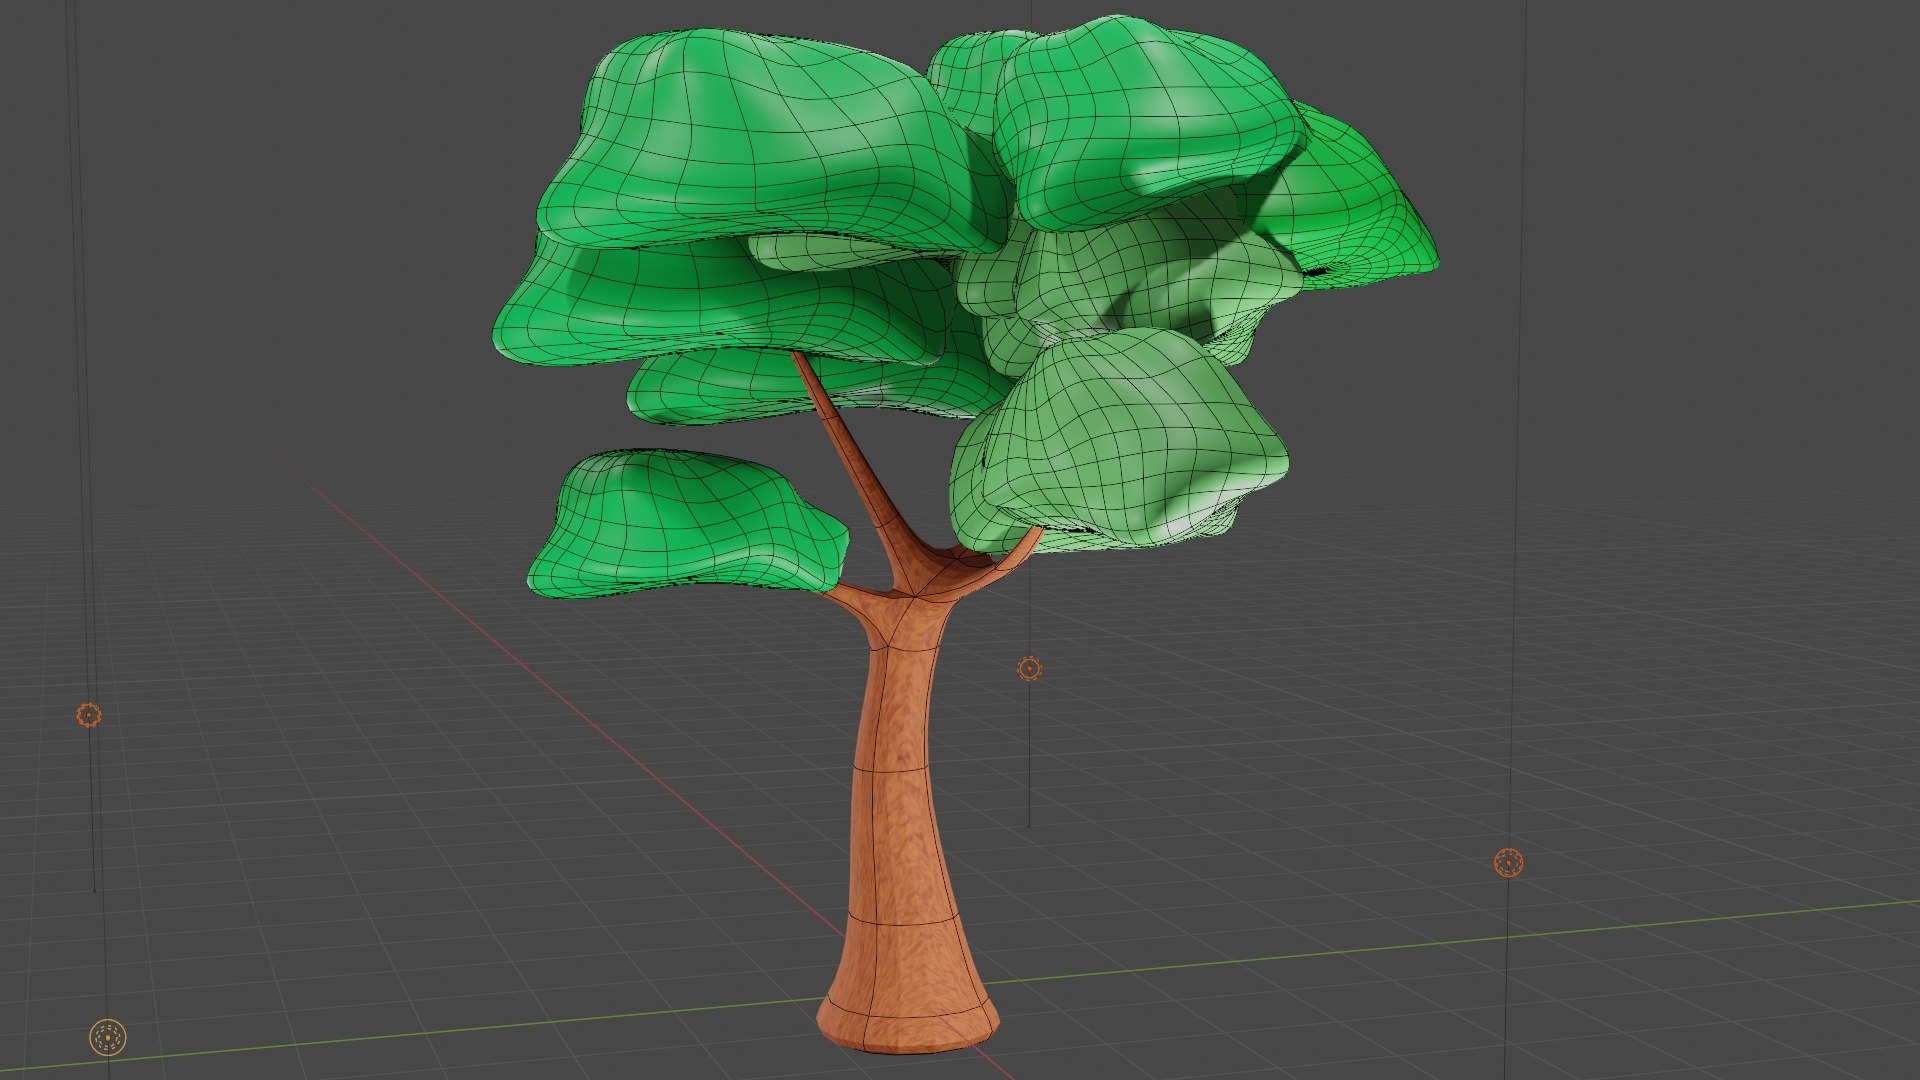Screen dimensions: 1920x1080
Task: Select the orange point light above the active light
Action: click(x=89, y=715)
